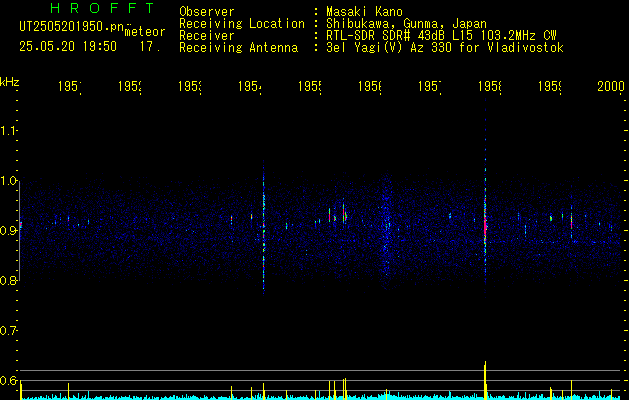Click the 2000 time axis label

coord(611,86)
